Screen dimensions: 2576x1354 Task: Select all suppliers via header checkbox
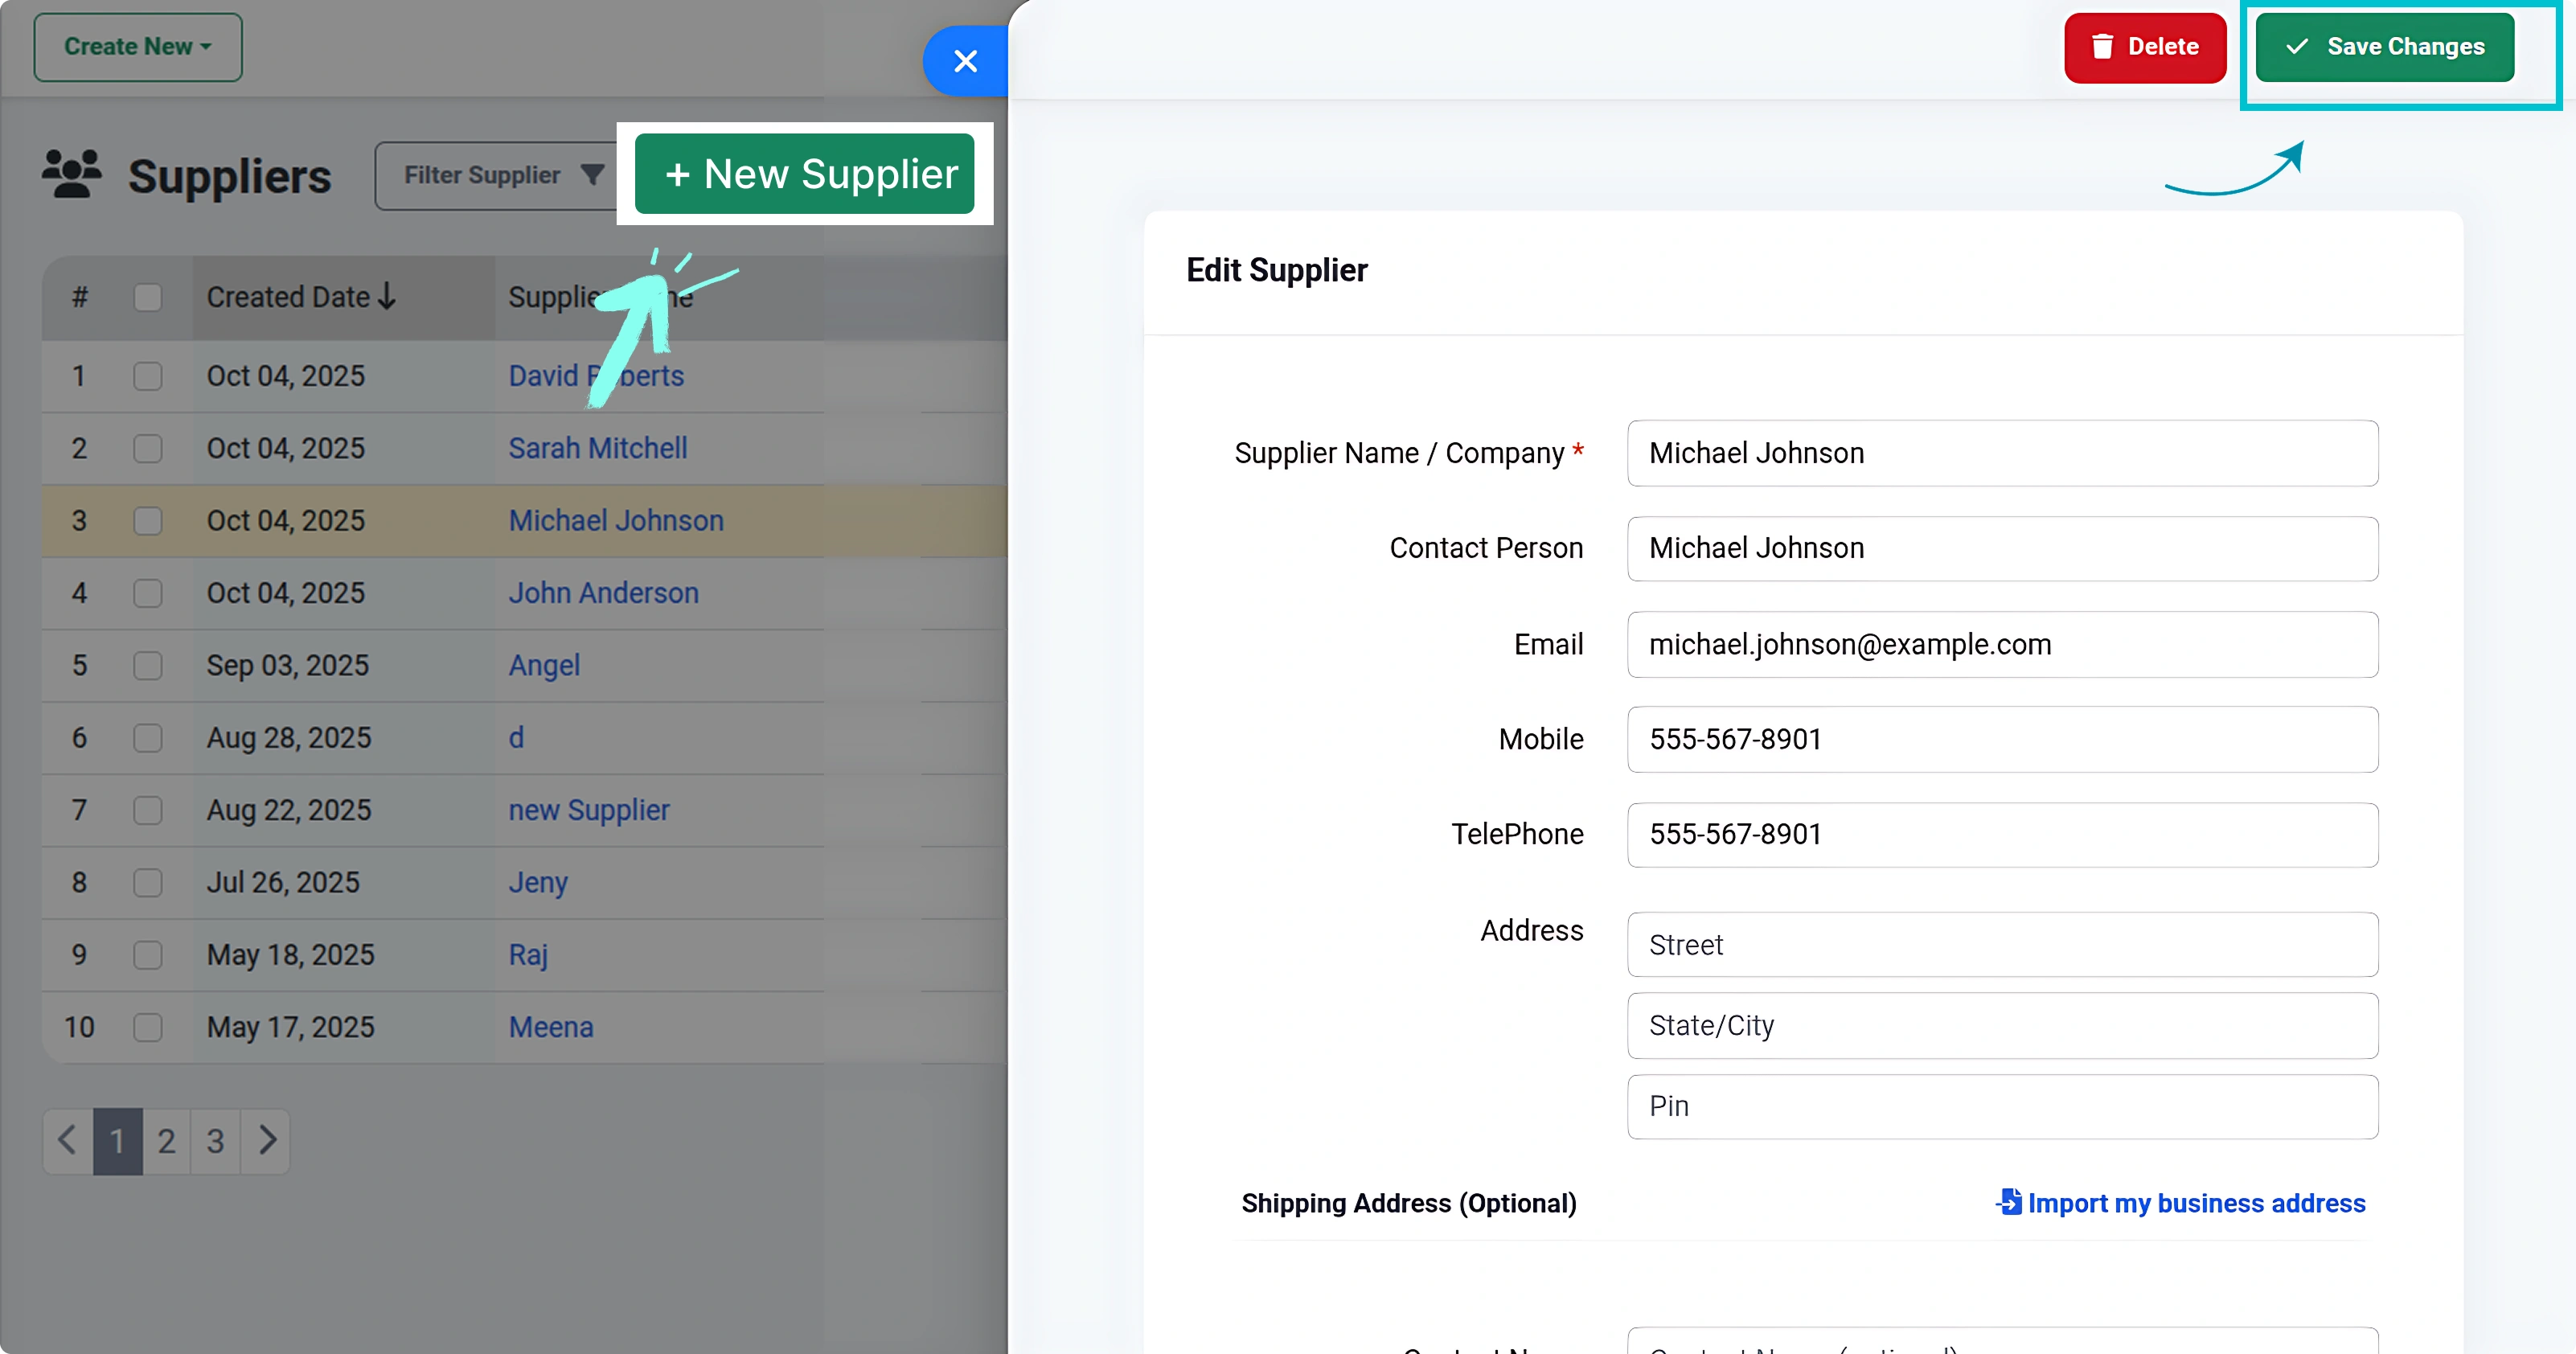tap(148, 296)
